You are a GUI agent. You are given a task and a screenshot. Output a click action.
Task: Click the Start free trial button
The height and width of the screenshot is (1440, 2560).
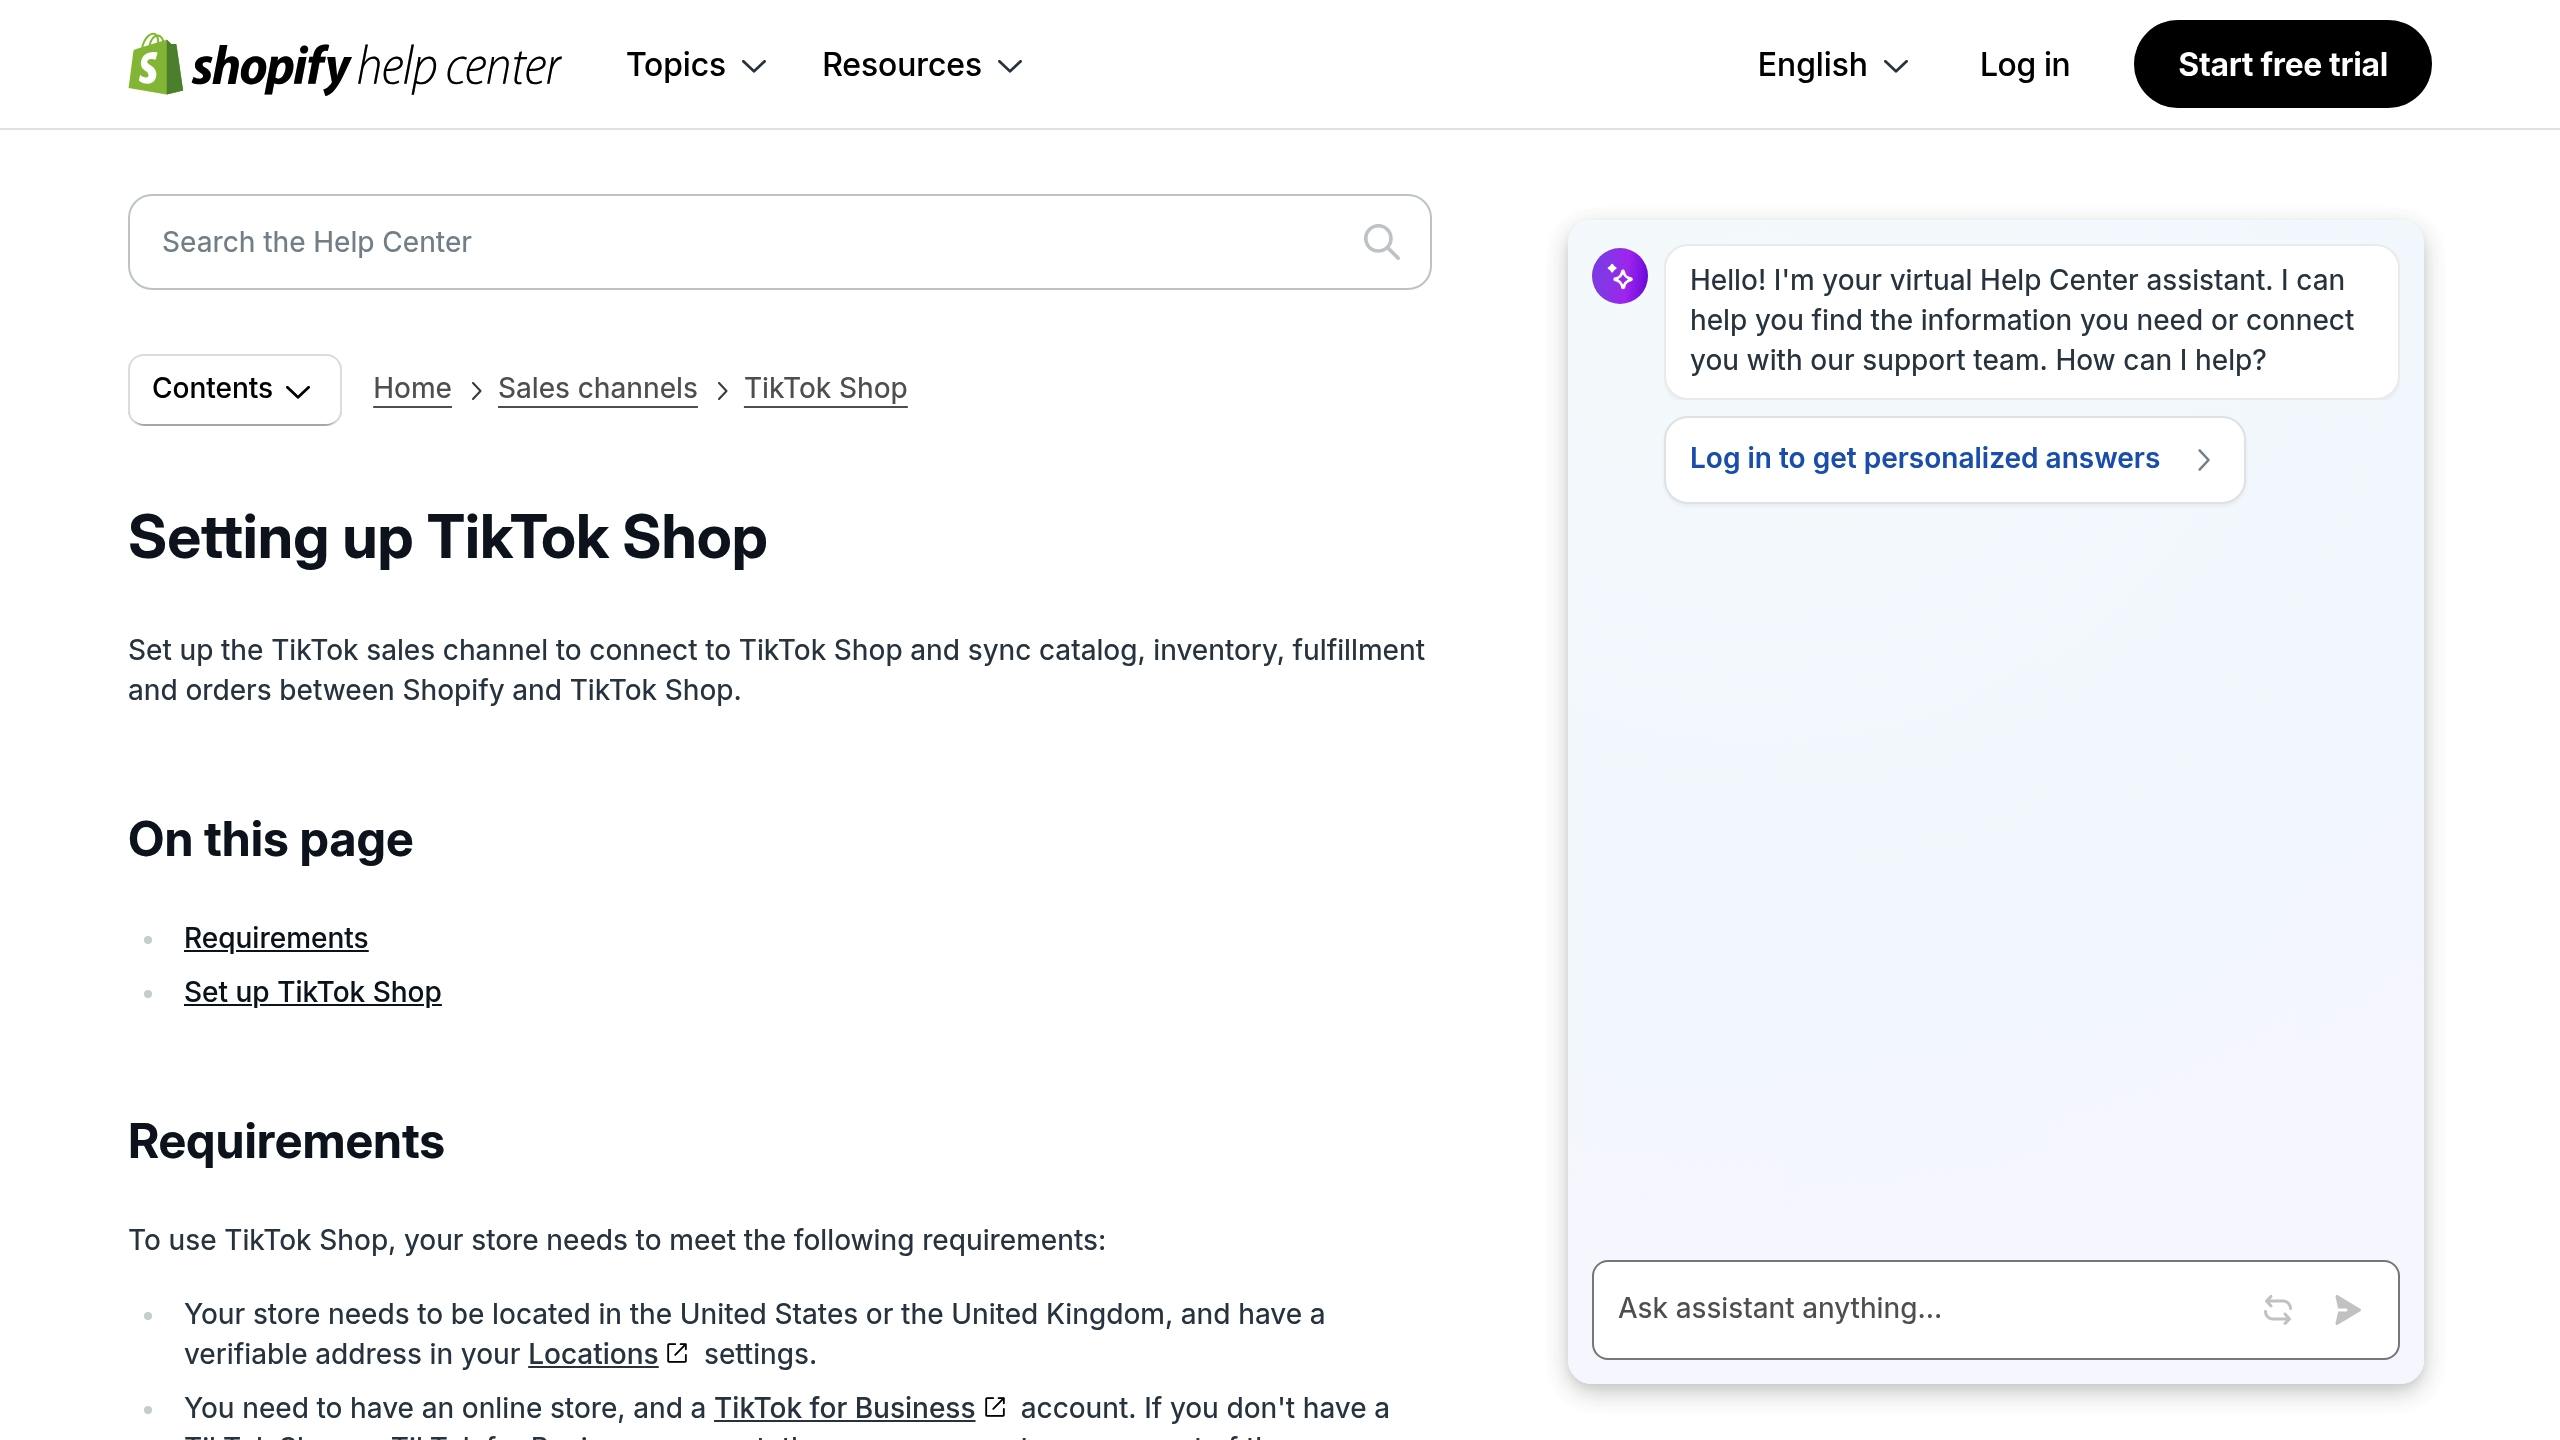click(x=2282, y=64)
